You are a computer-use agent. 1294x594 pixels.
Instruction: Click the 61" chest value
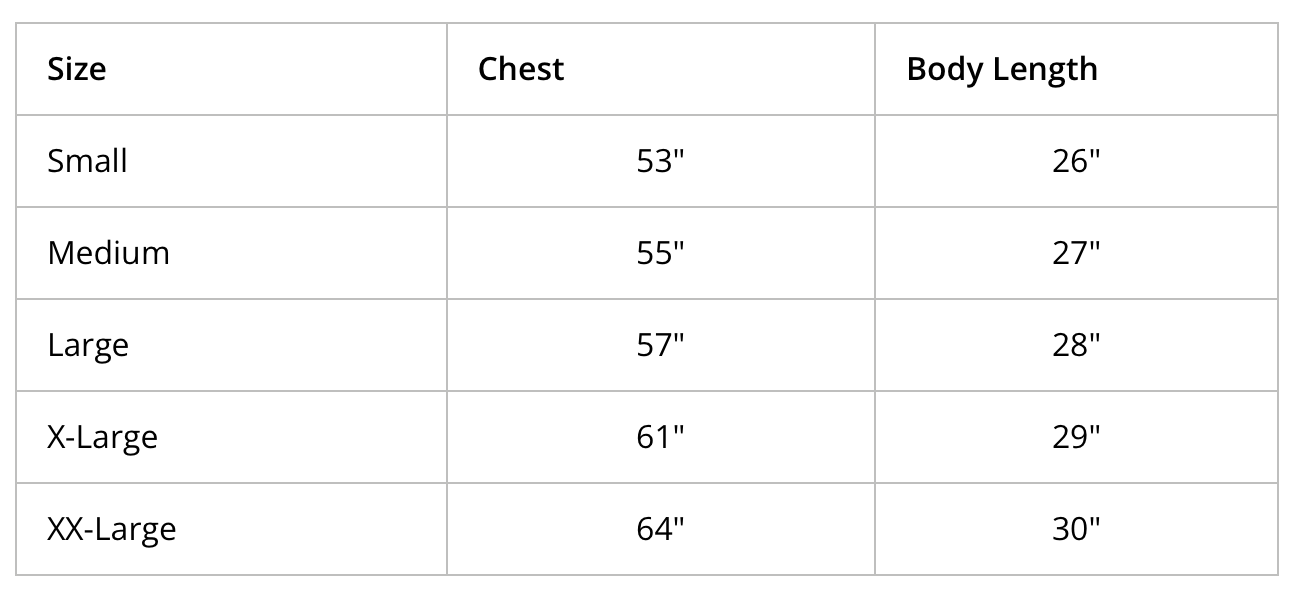pos(660,437)
